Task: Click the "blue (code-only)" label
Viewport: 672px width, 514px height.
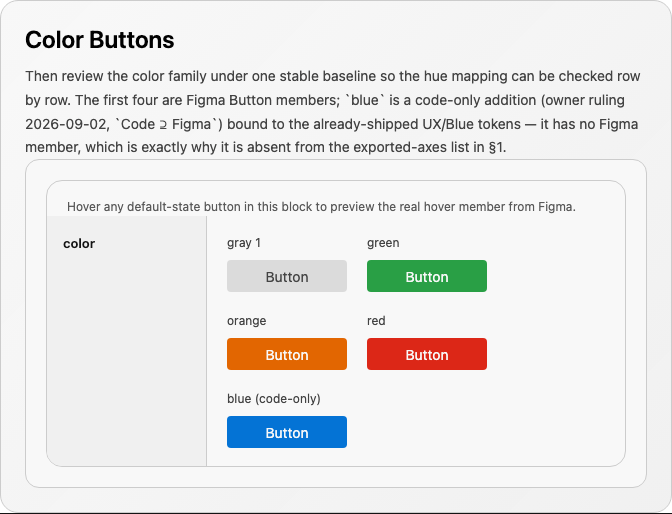Action: 274,399
